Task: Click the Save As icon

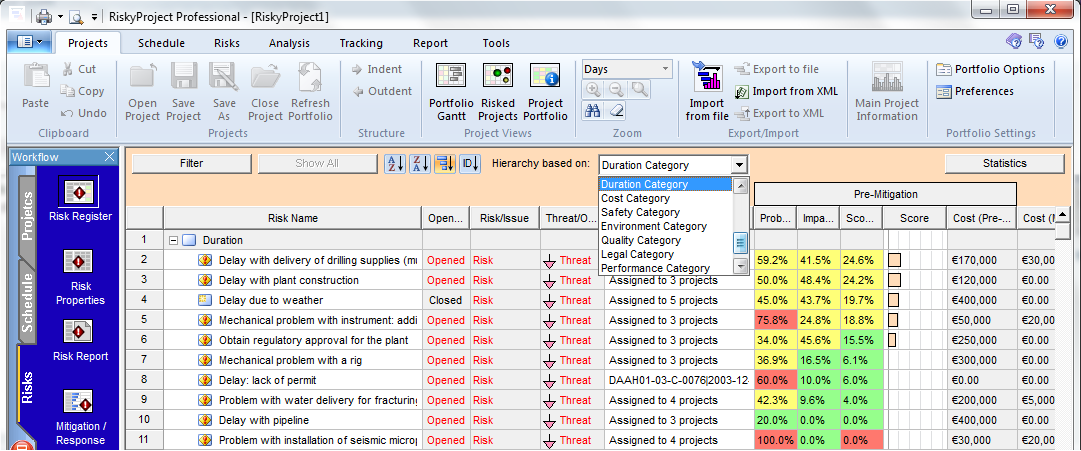Action: click(224, 77)
